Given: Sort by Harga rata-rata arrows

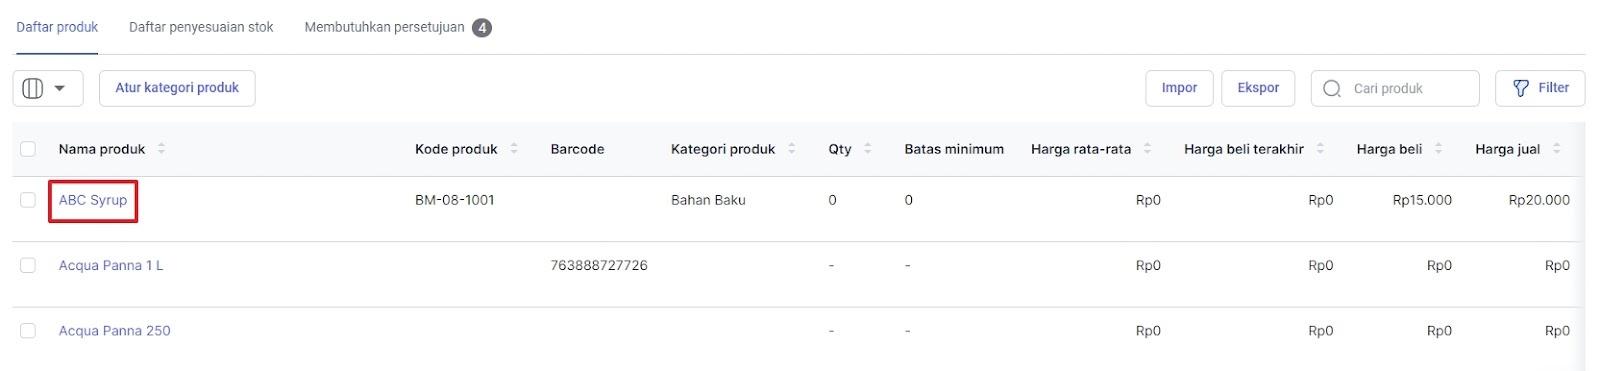Looking at the screenshot, I should tap(1148, 148).
